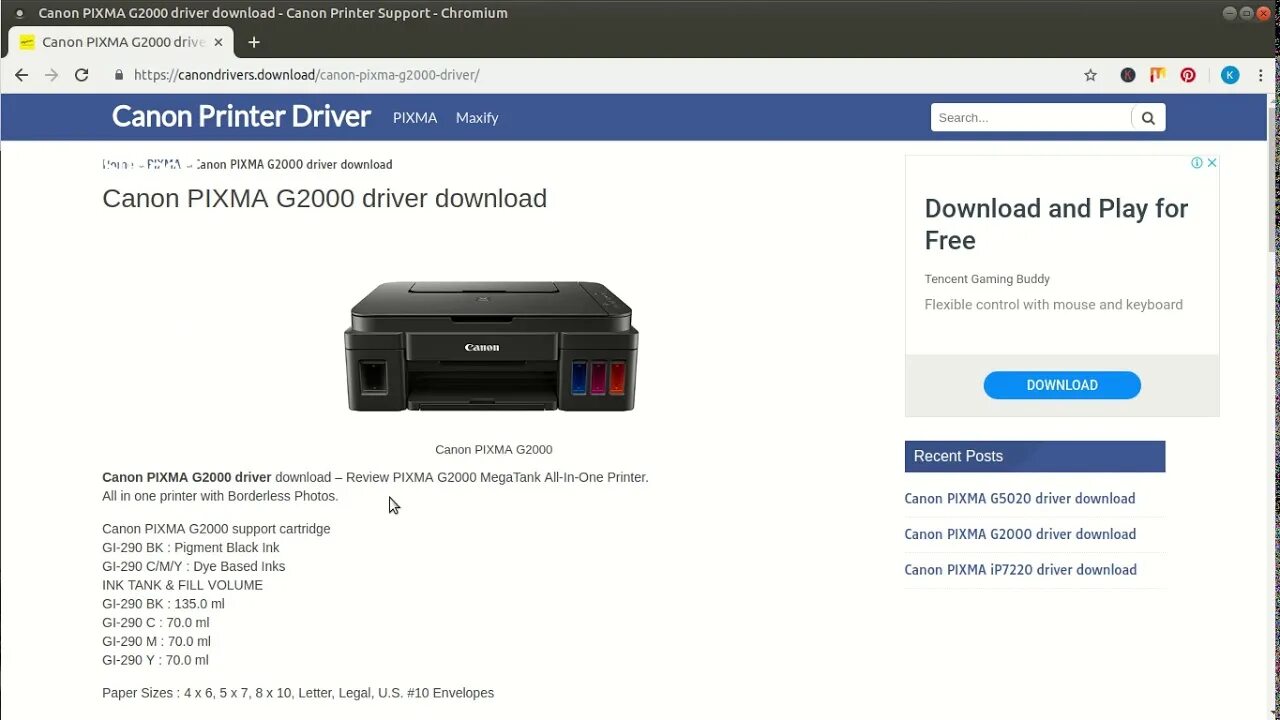Screen dimensions: 1280x720
Task: Close the Canon PIXMA G2000 tab
Action: click(x=218, y=42)
